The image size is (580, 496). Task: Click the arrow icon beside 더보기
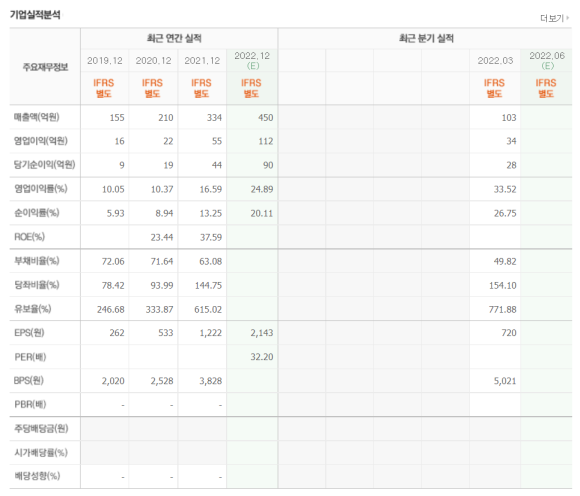click(x=567, y=18)
